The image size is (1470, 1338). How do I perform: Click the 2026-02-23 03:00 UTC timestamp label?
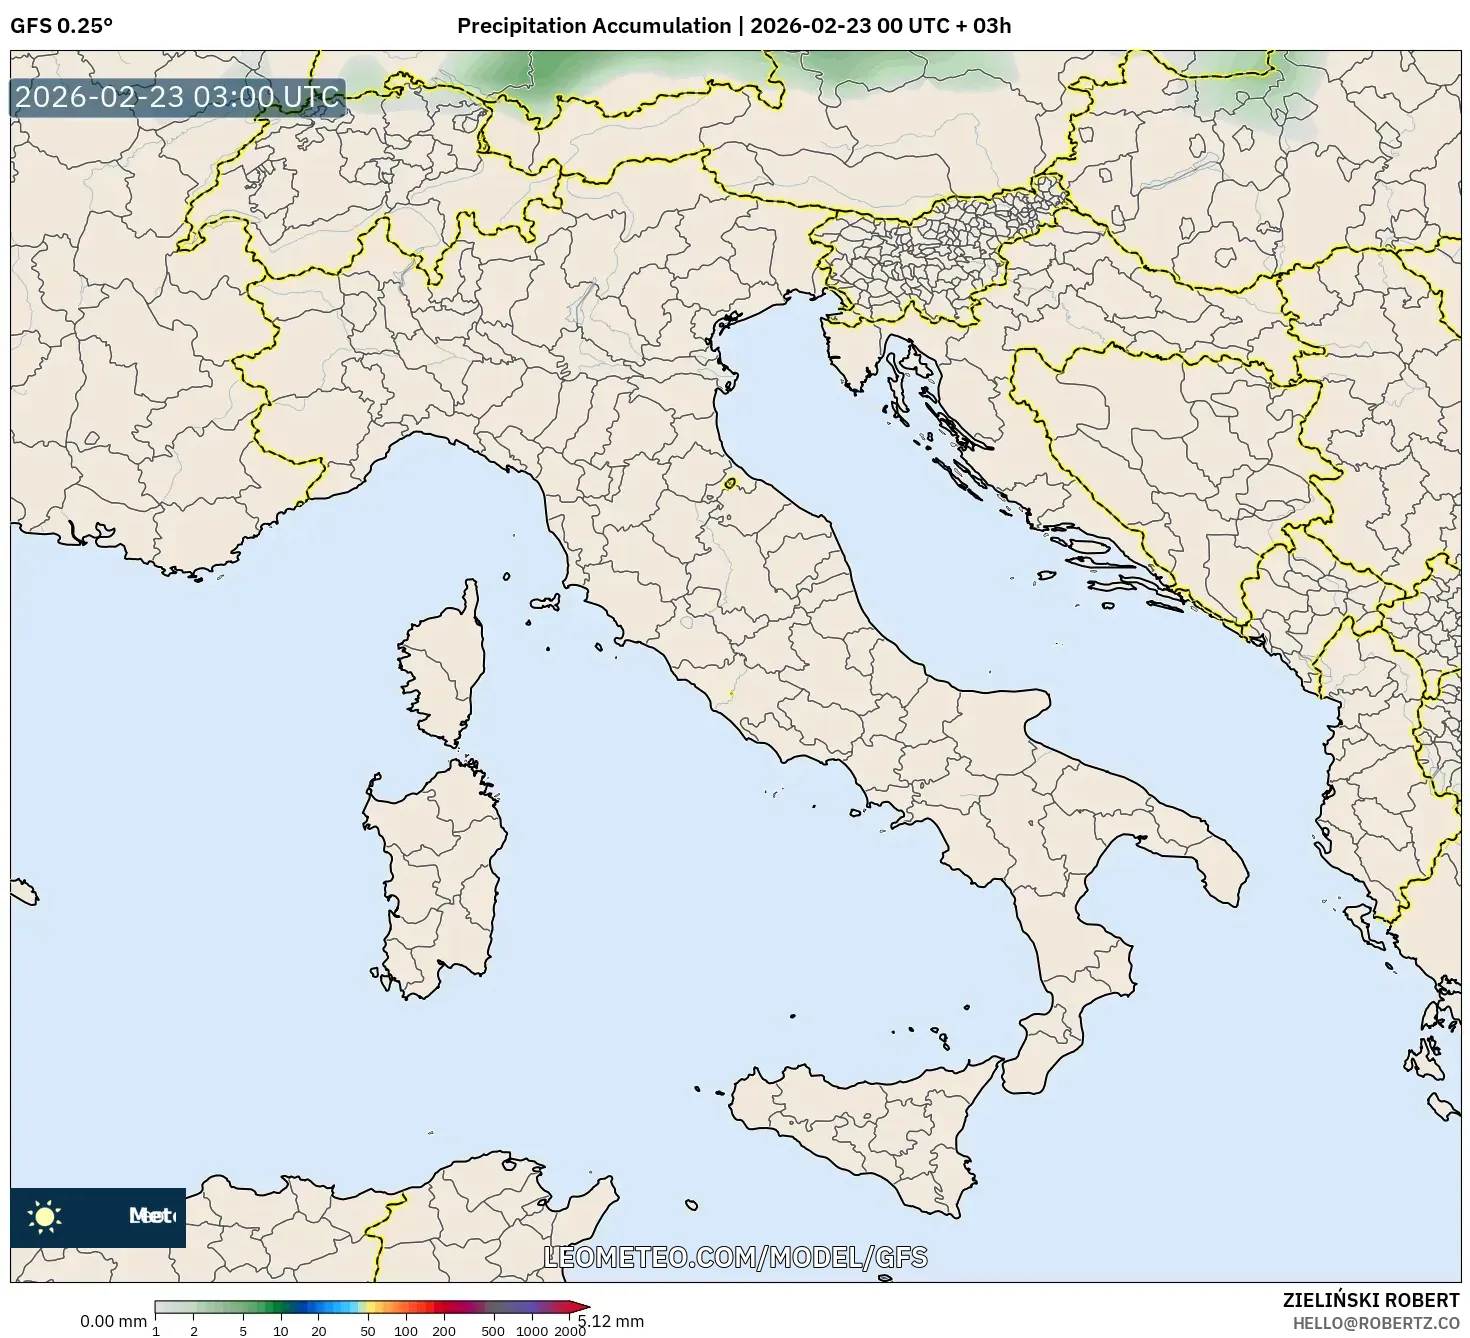(x=177, y=98)
